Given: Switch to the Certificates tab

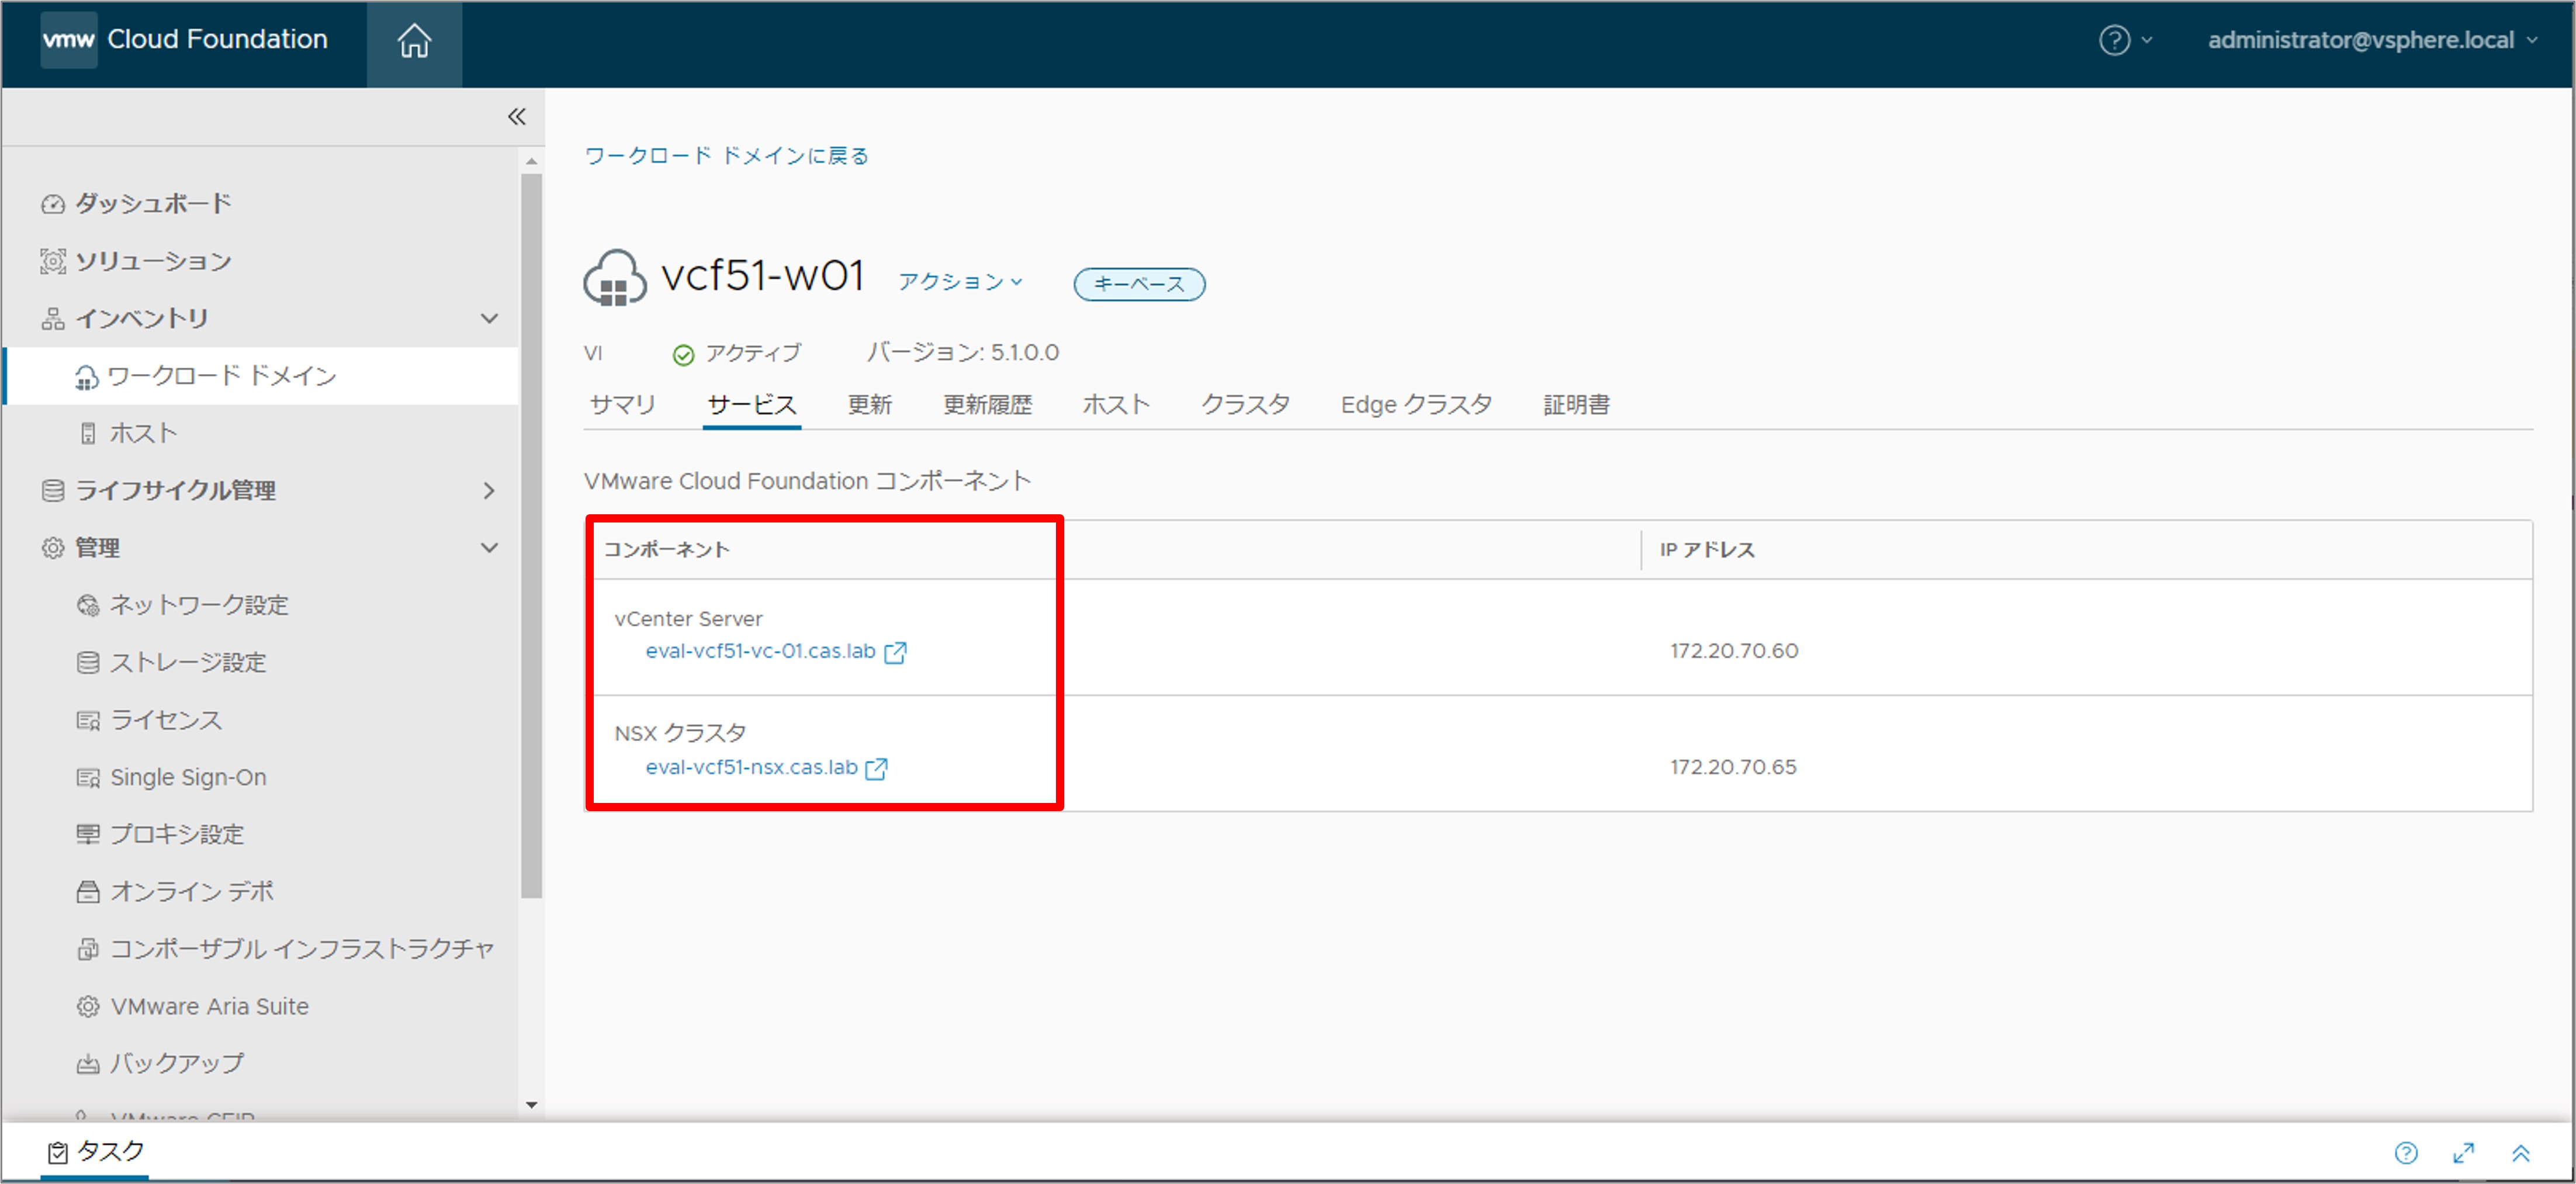Looking at the screenshot, I should coord(1576,405).
